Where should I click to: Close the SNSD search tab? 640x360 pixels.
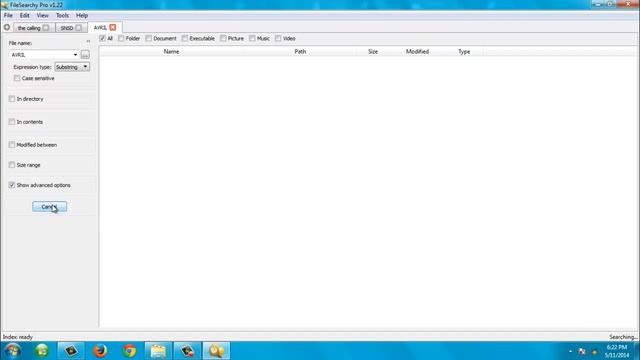tap(79, 28)
